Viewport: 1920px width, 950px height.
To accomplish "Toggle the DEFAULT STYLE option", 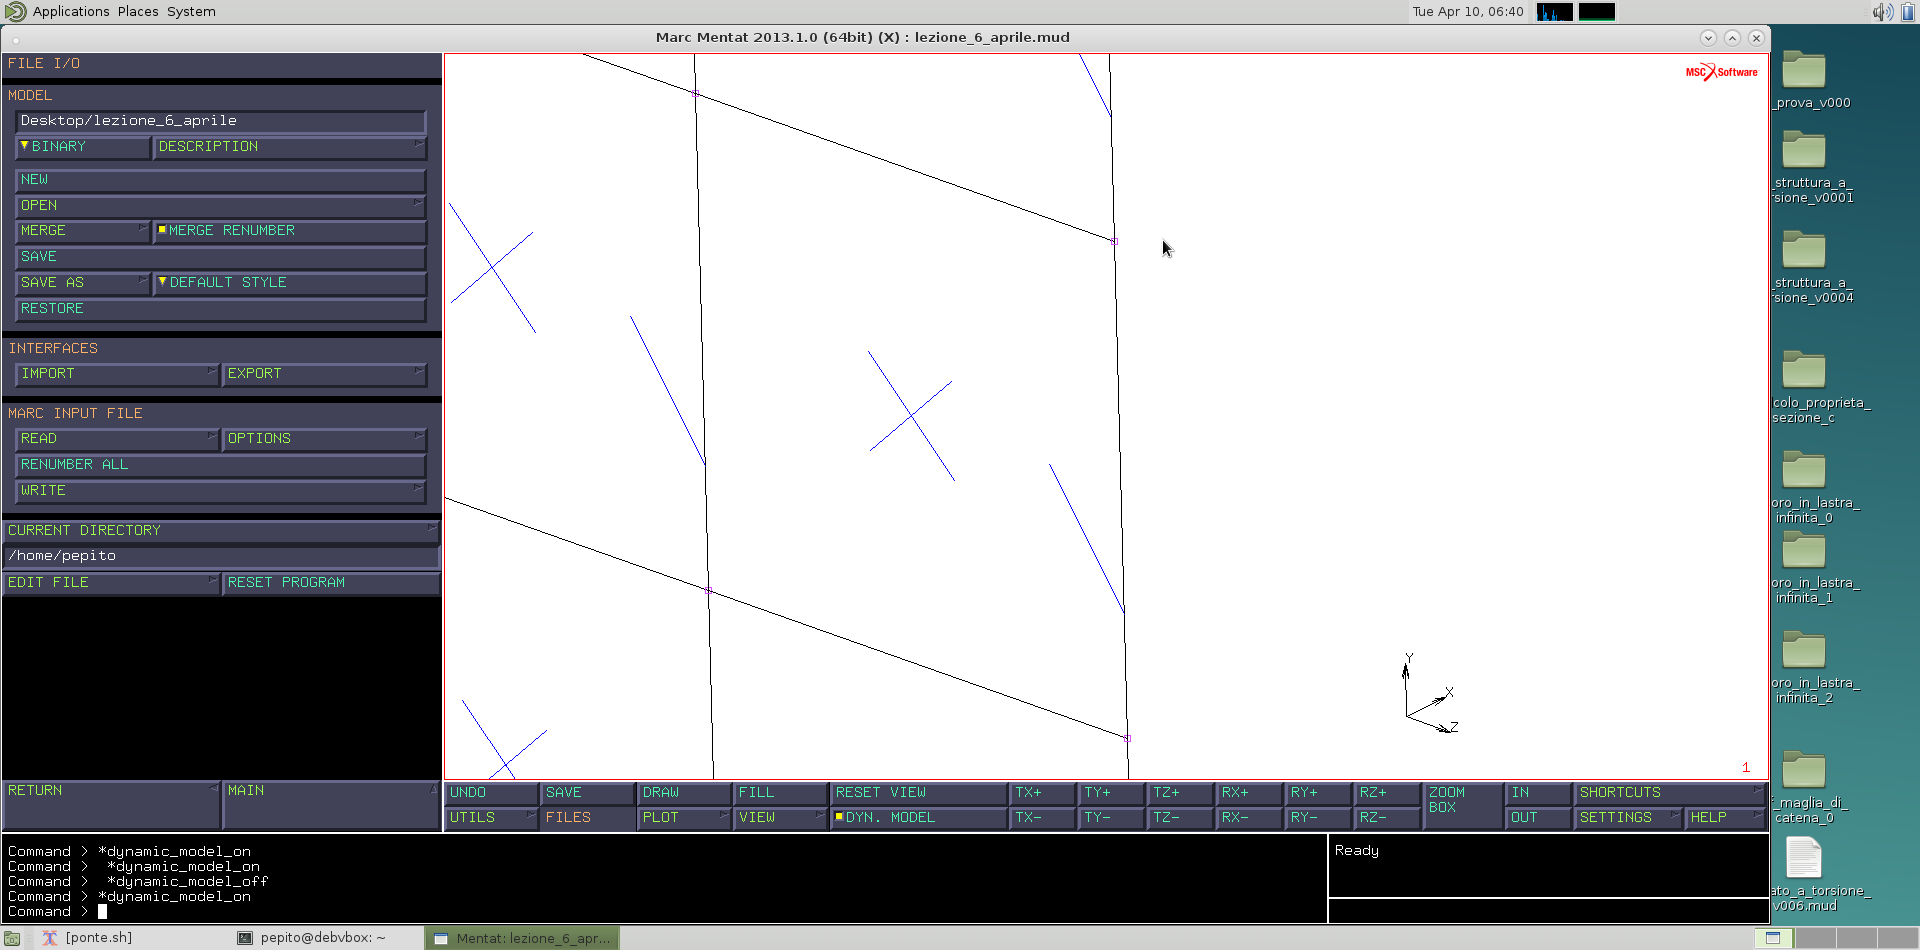I will 290,283.
